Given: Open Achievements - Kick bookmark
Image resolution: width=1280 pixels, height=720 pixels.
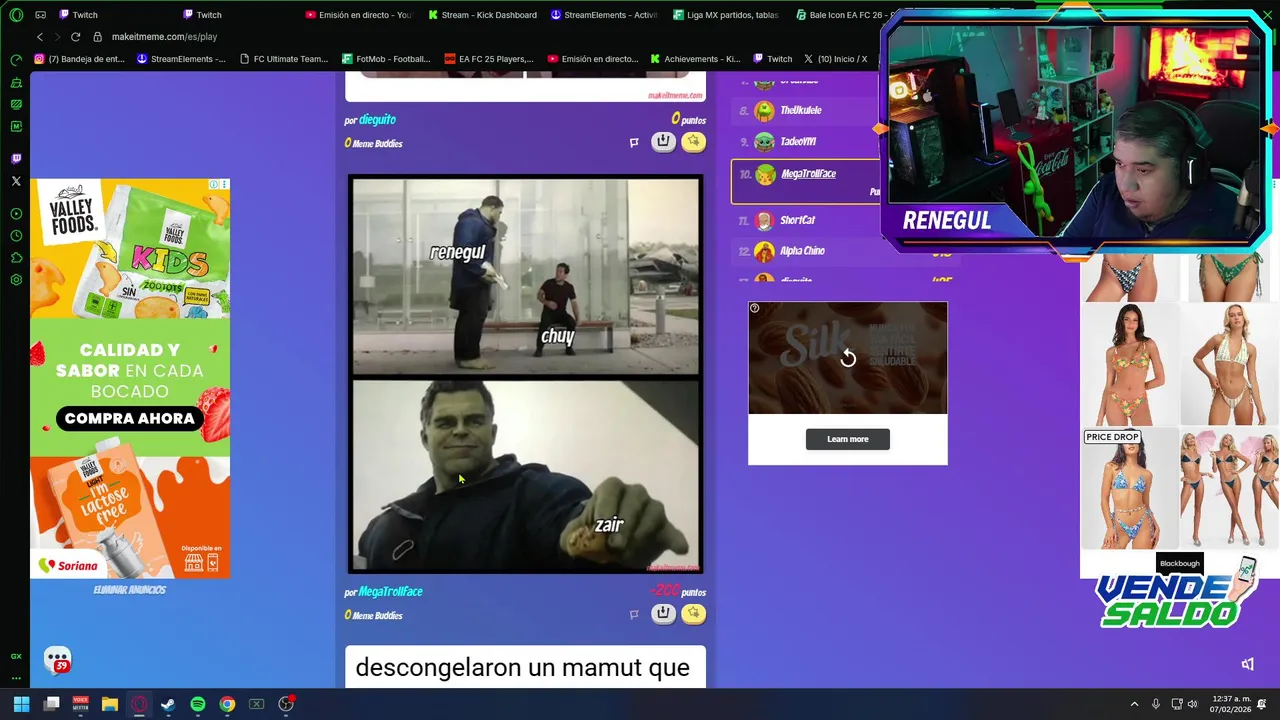Looking at the screenshot, I should point(695,59).
